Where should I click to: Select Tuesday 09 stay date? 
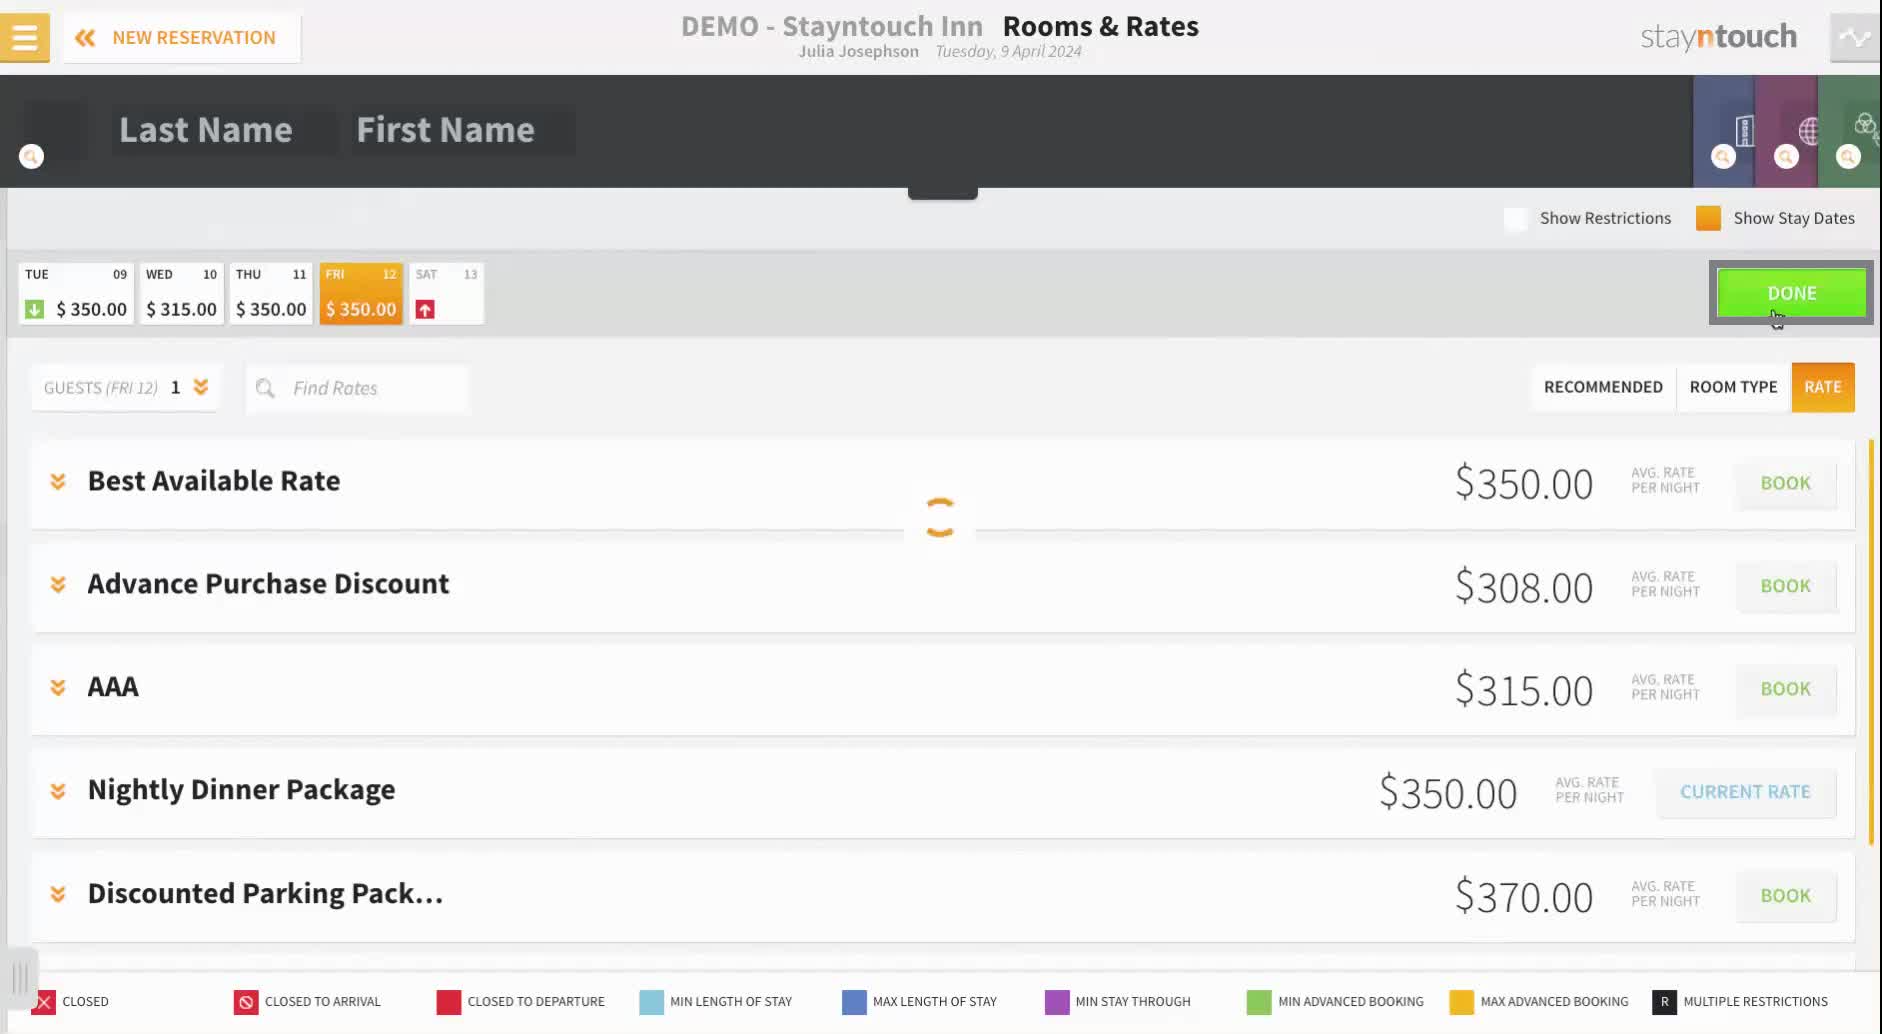76,293
